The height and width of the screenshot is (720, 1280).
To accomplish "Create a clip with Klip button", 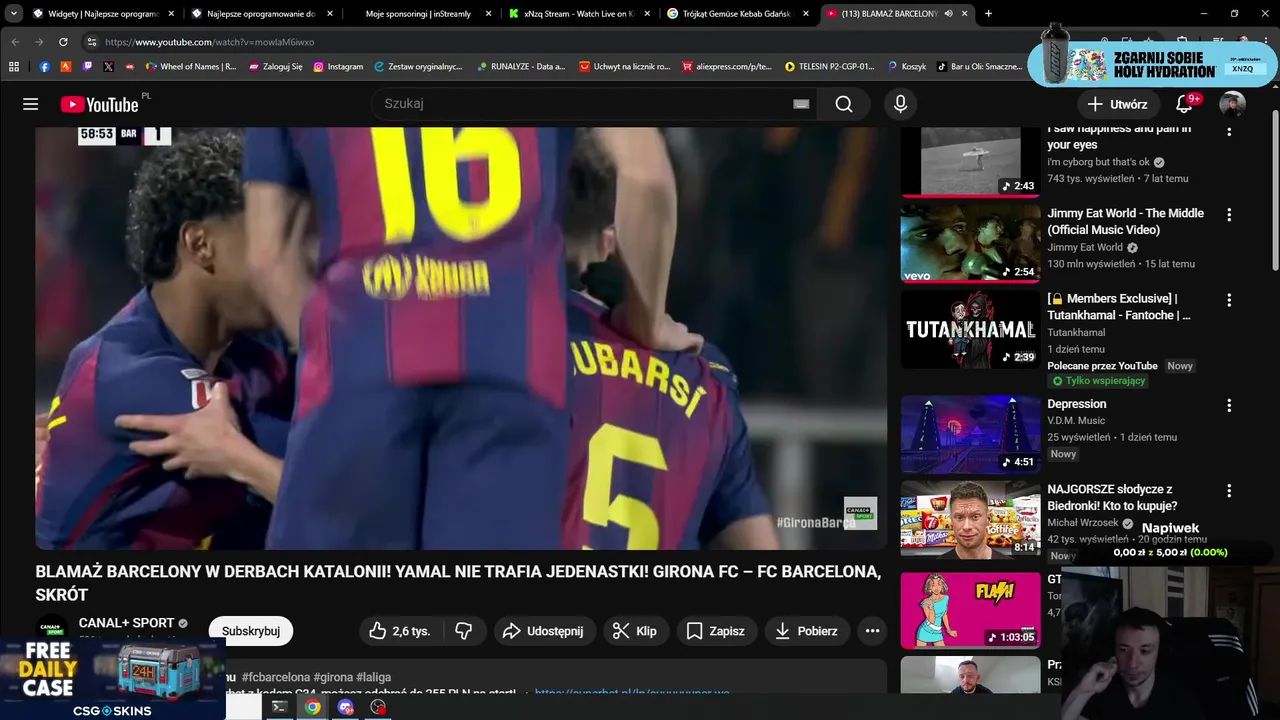I will click(635, 631).
